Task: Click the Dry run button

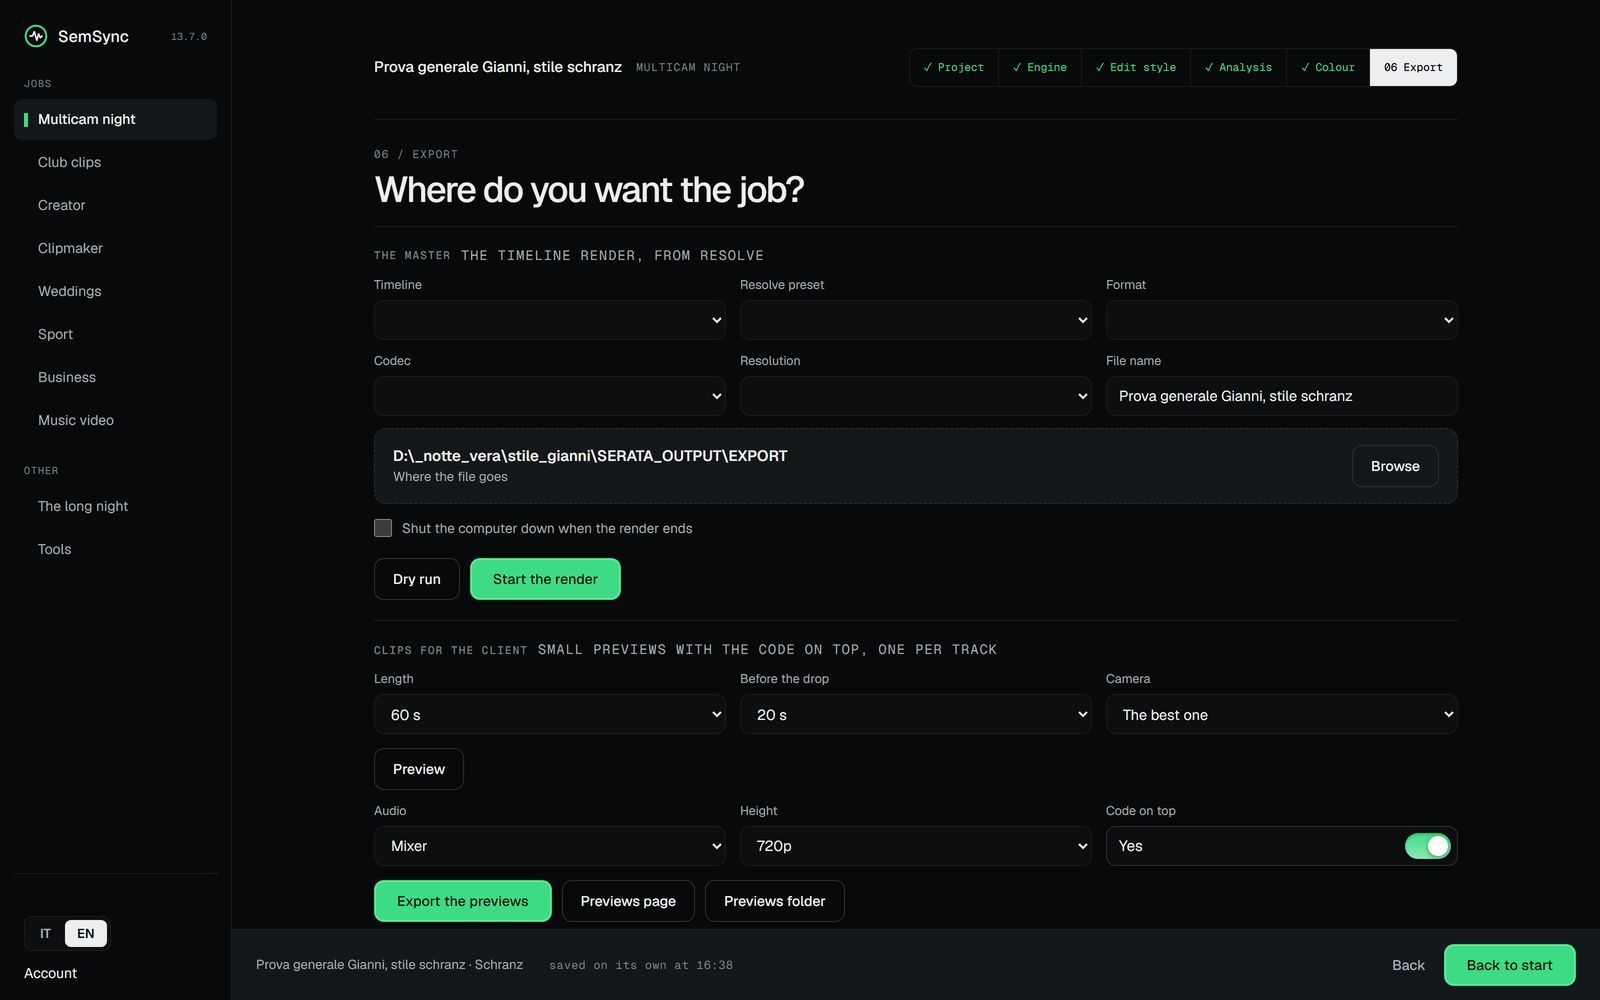Action: click(417, 579)
